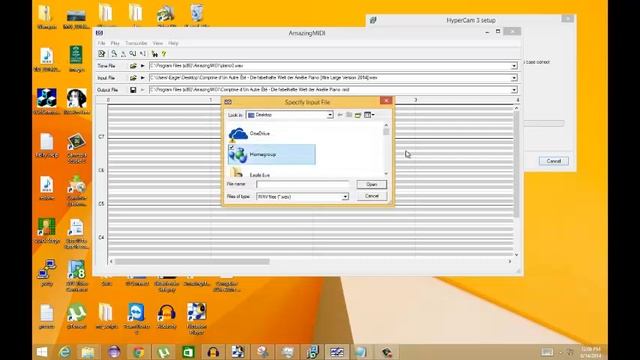The width and height of the screenshot is (640, 360).
Task: Expand the Output File path dropdown
Action: coord(514,90)
